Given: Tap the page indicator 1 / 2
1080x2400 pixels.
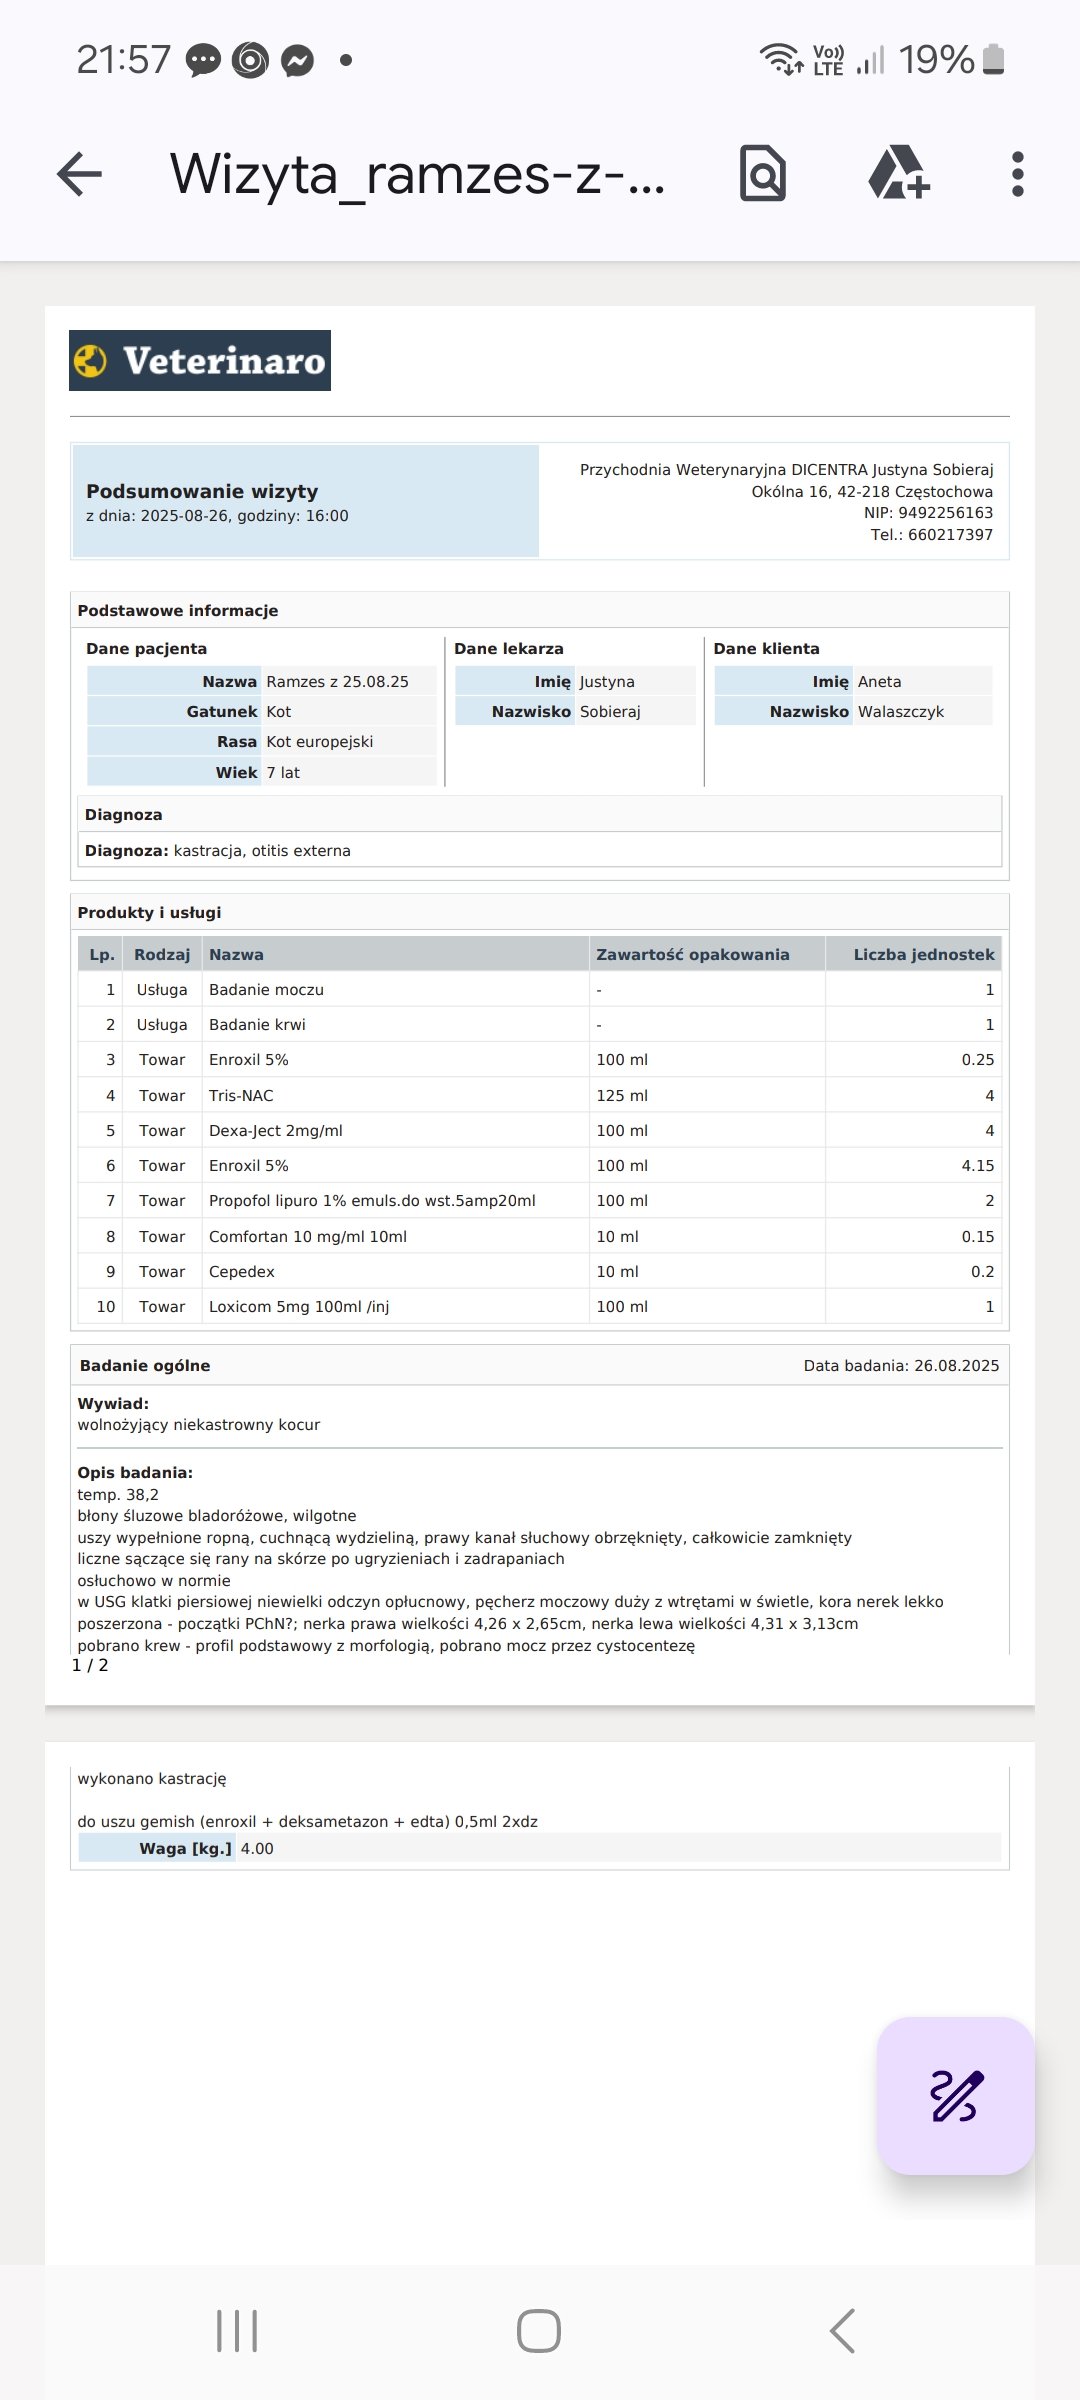Looking at the screenshot, I should coord(90,1665).
